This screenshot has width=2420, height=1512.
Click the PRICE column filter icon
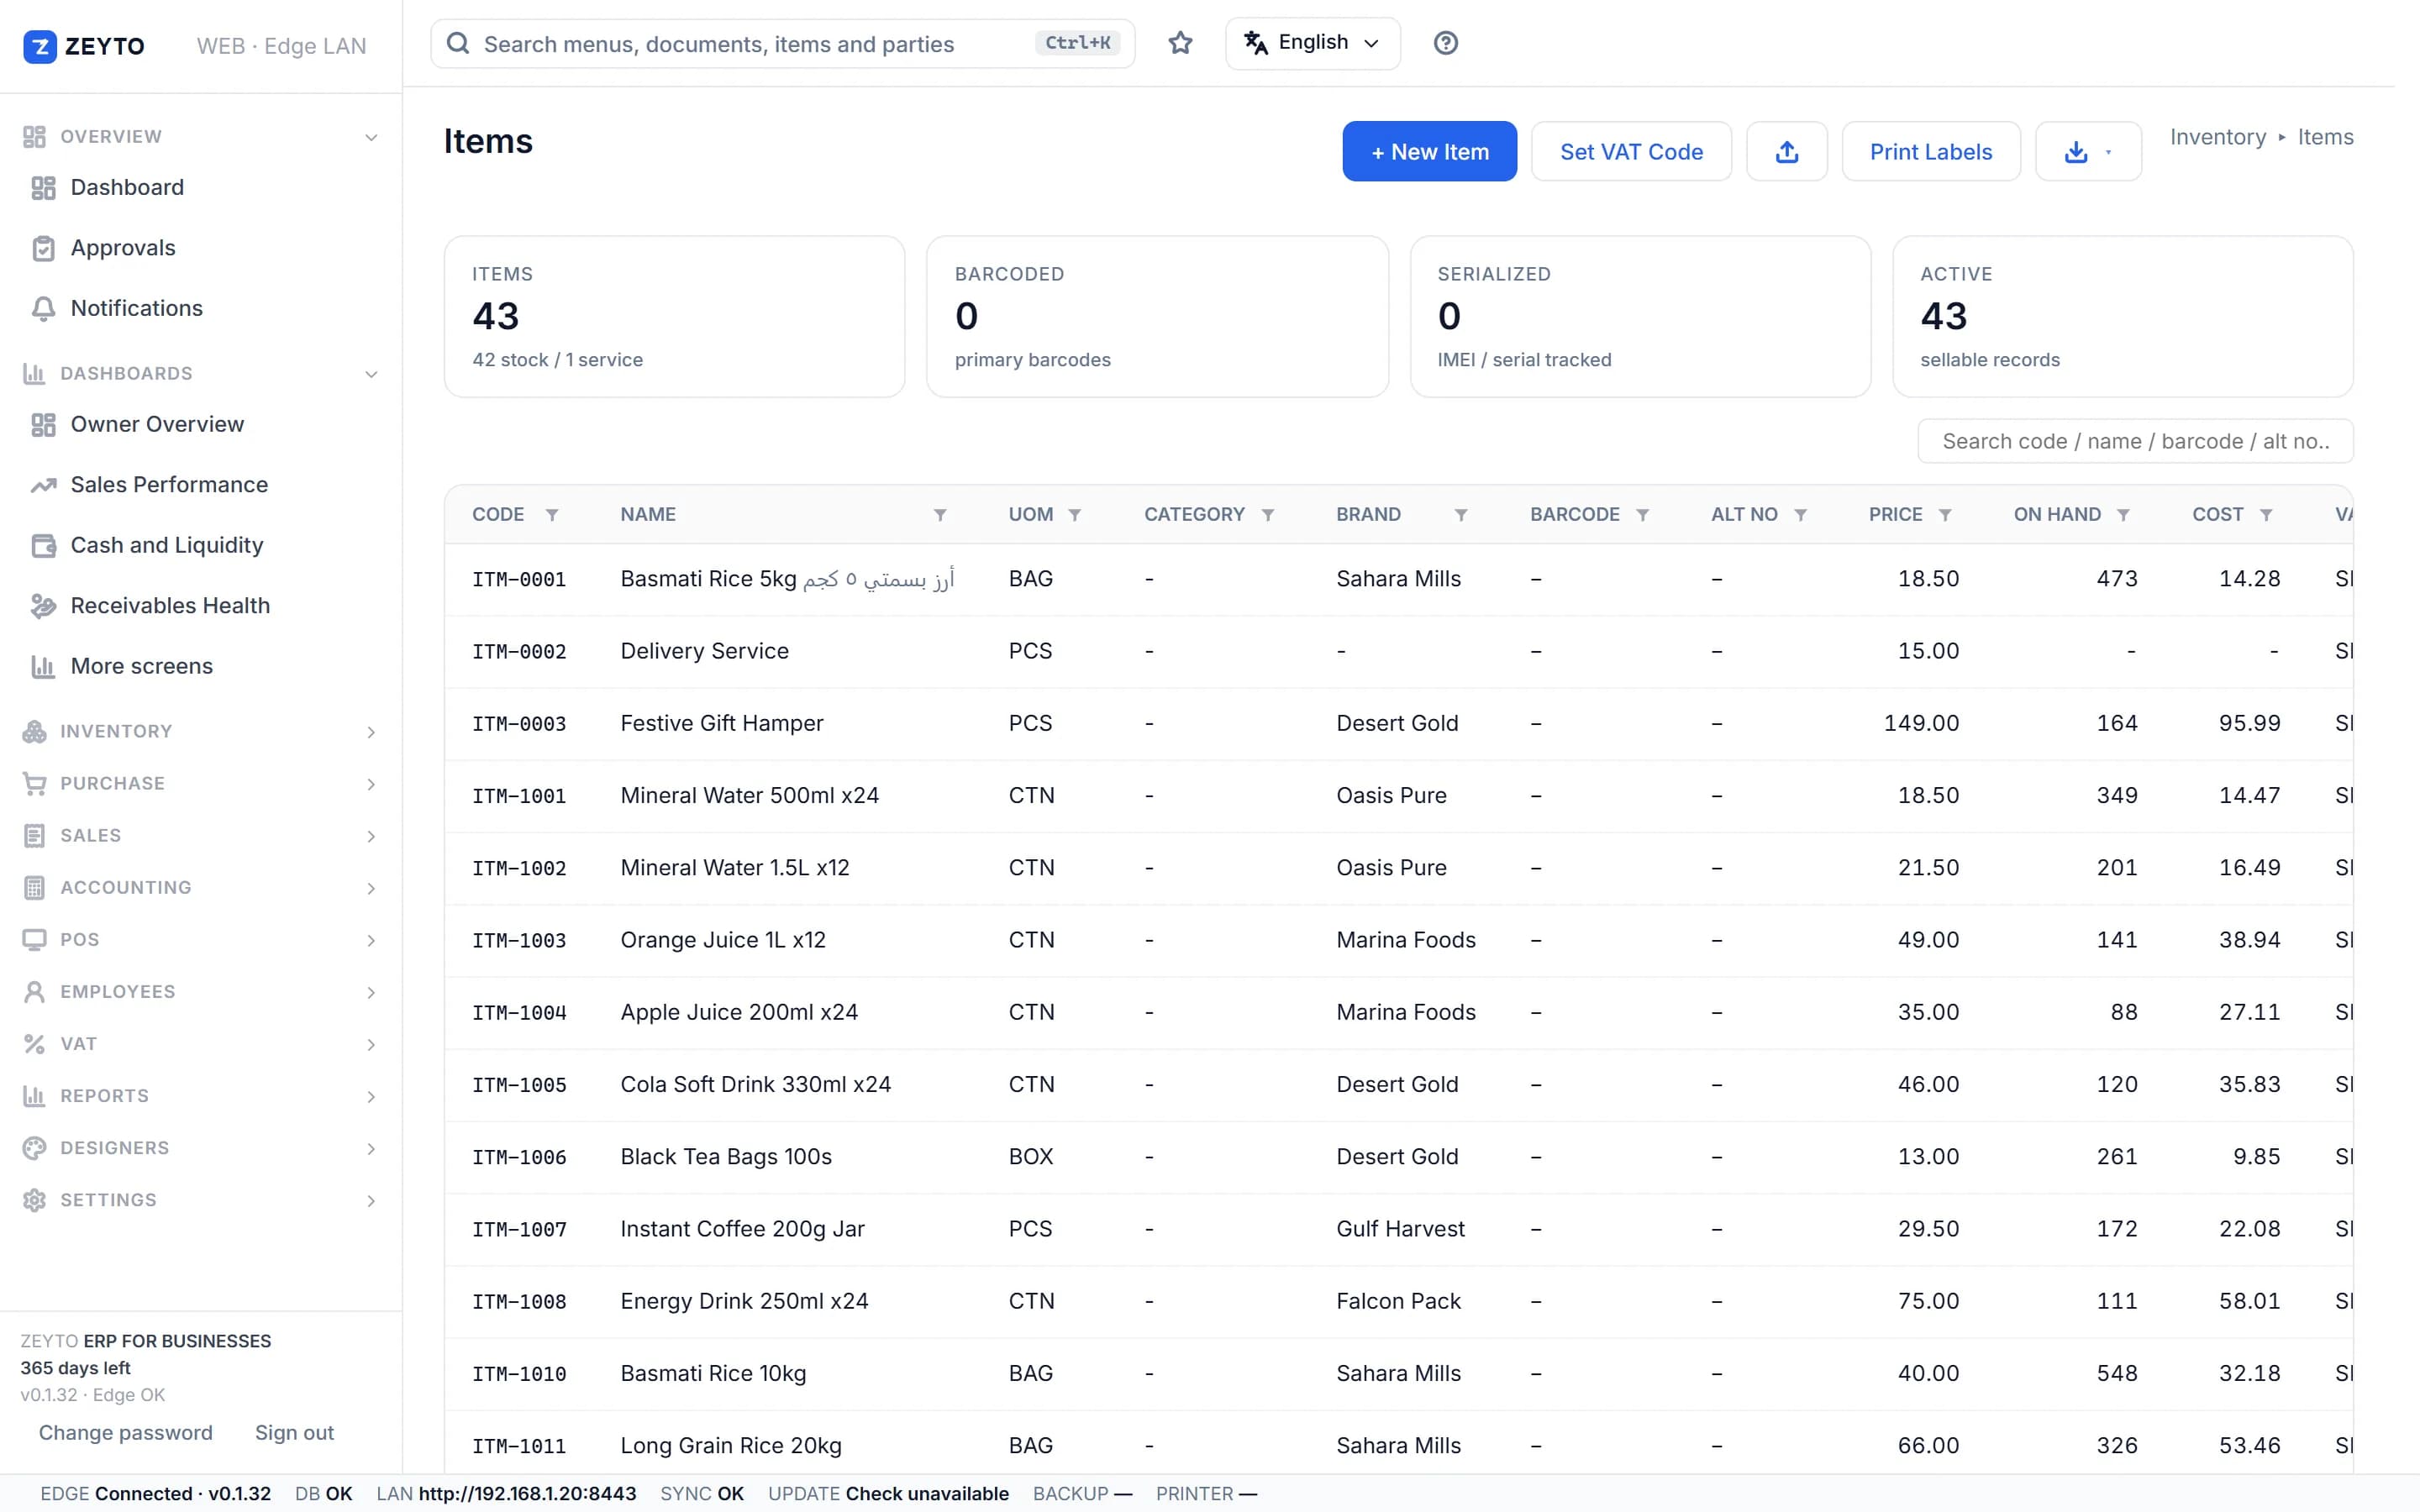(x=1945, y=515)
